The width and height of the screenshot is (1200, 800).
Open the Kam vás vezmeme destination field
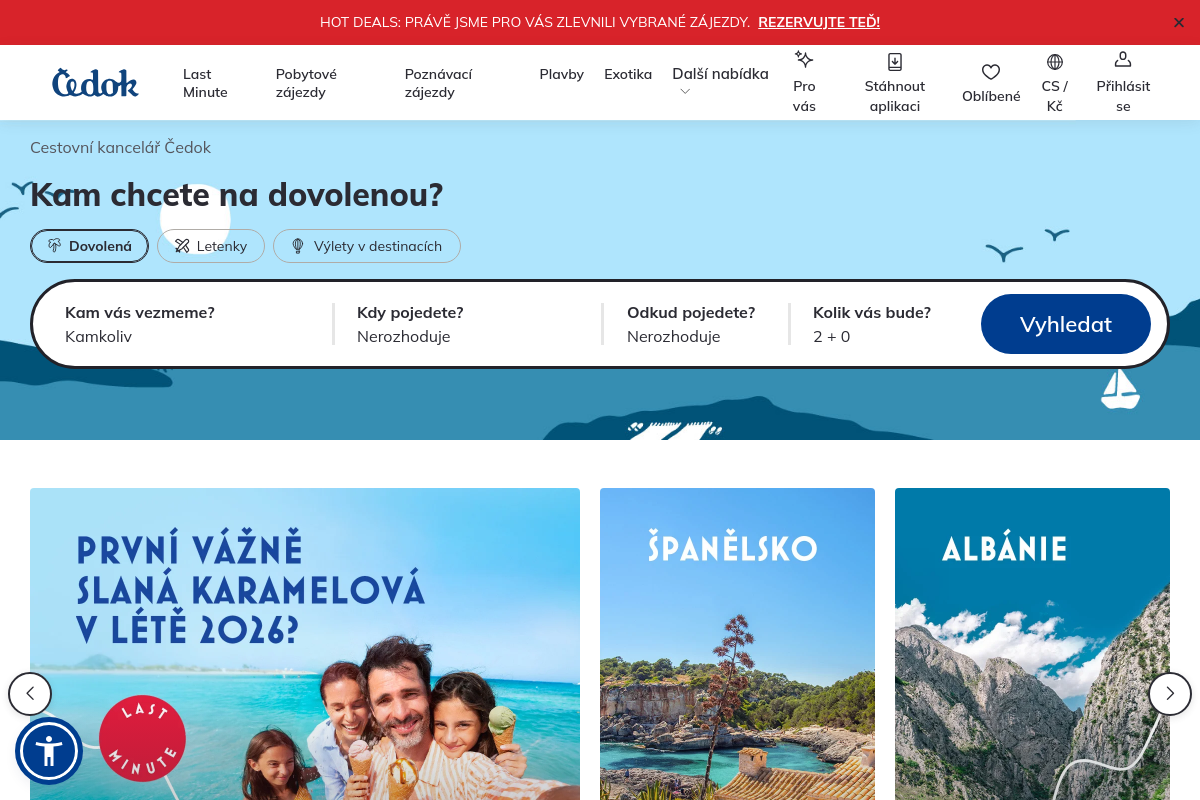pyautogui.click(x=190, y=324)
